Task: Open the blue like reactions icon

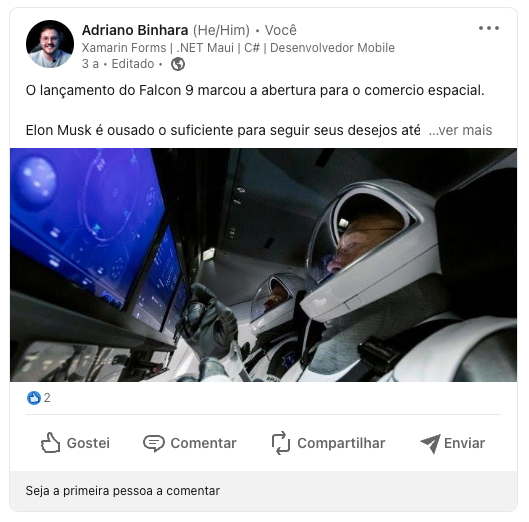Action: pos(33,398)
